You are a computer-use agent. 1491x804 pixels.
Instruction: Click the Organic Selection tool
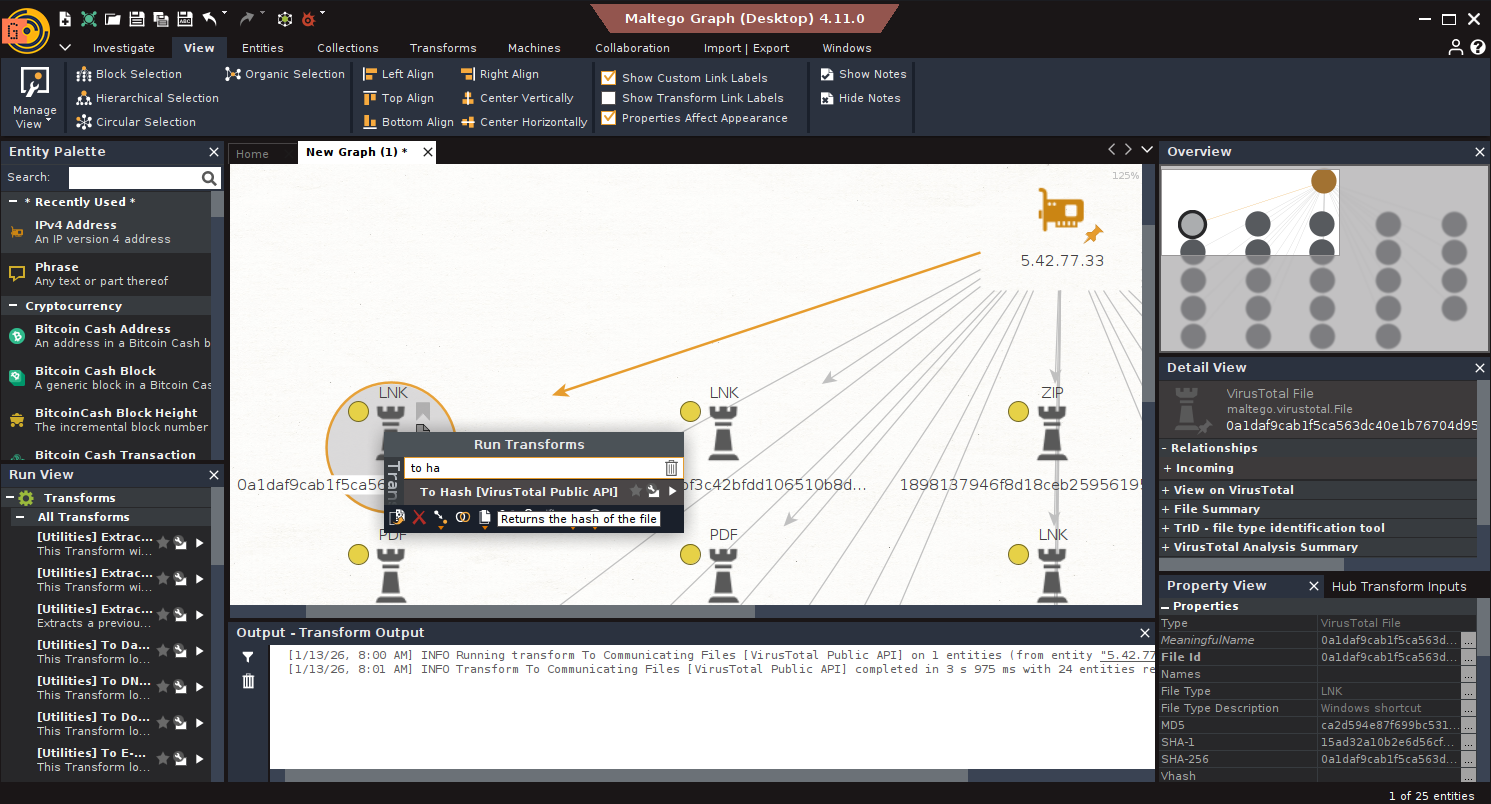tap(233, 74)
